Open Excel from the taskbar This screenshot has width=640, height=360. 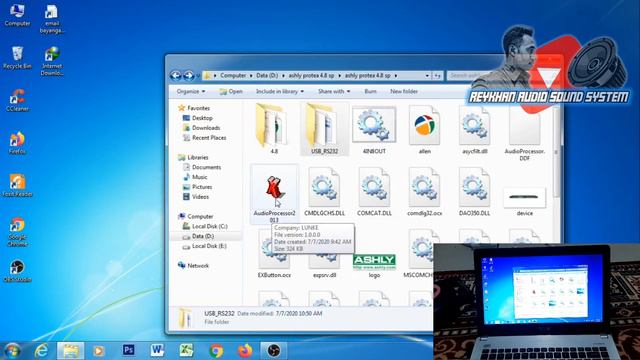point(186,351)
